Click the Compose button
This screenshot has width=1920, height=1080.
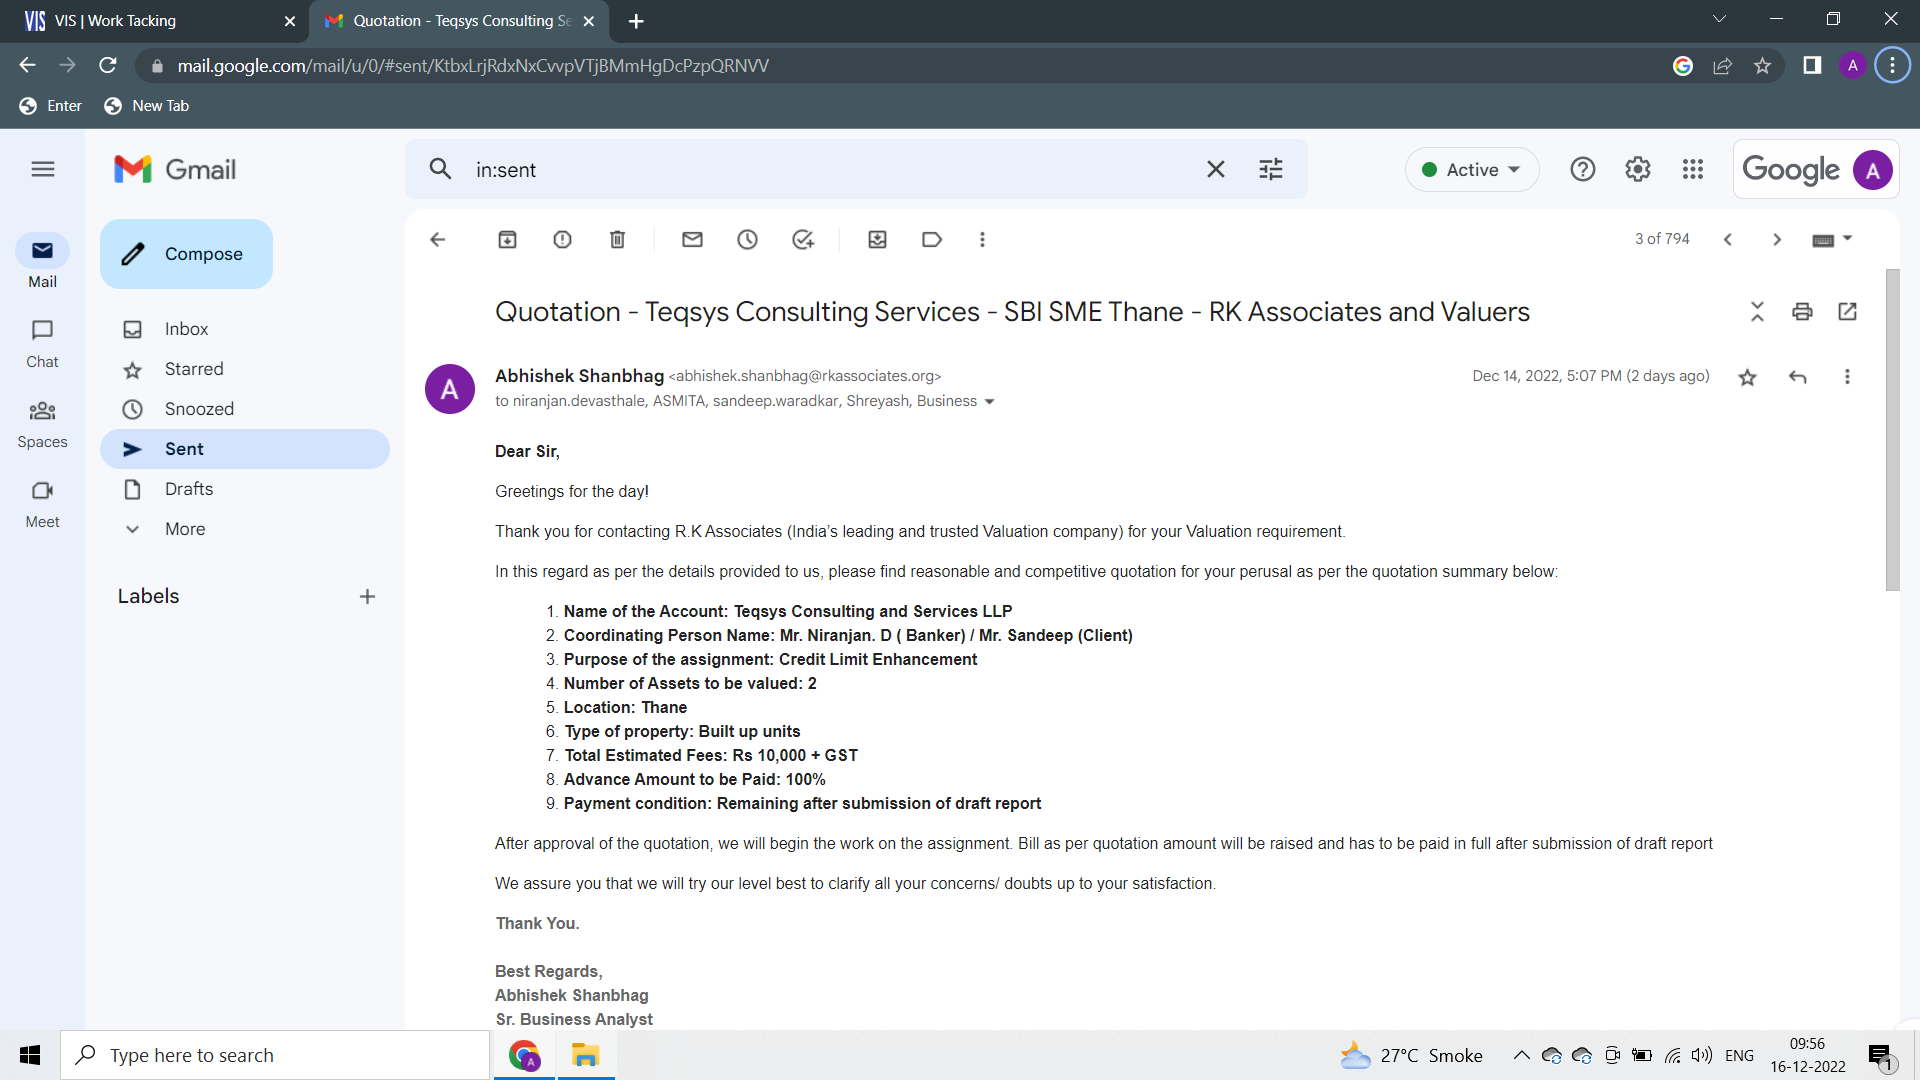tap(186, 254)
